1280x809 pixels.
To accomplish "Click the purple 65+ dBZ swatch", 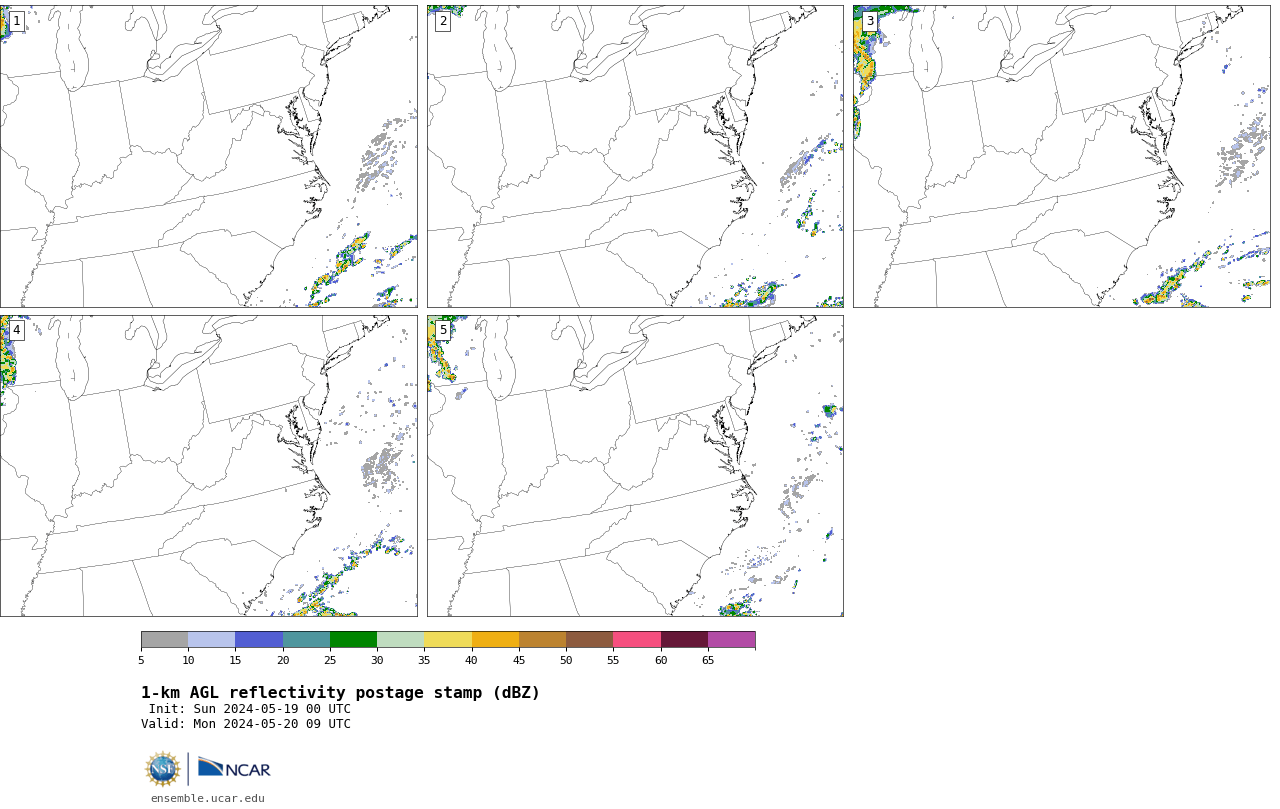I will (731, 640).
